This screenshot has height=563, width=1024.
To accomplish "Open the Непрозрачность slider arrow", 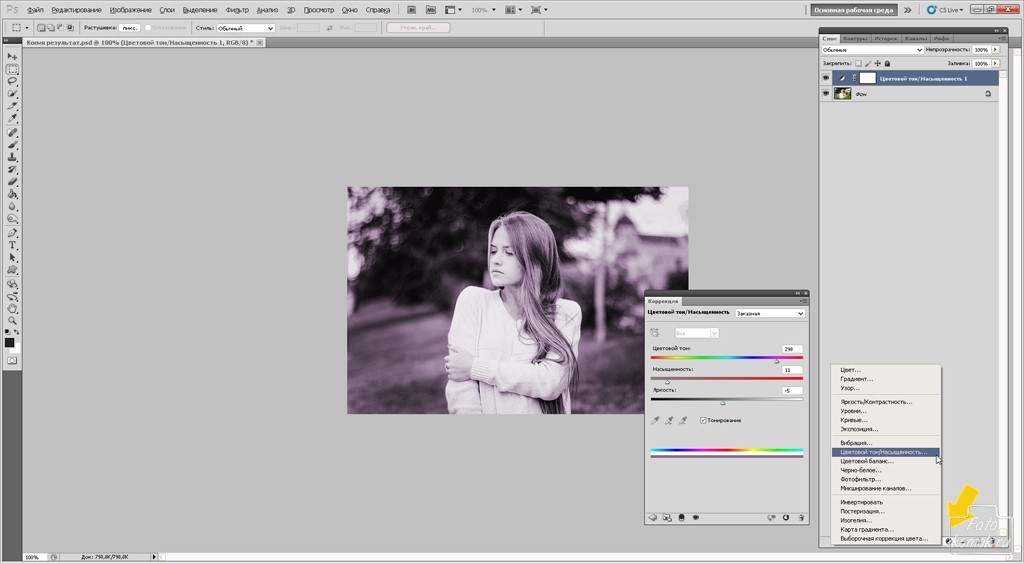I will click(995, 50).
